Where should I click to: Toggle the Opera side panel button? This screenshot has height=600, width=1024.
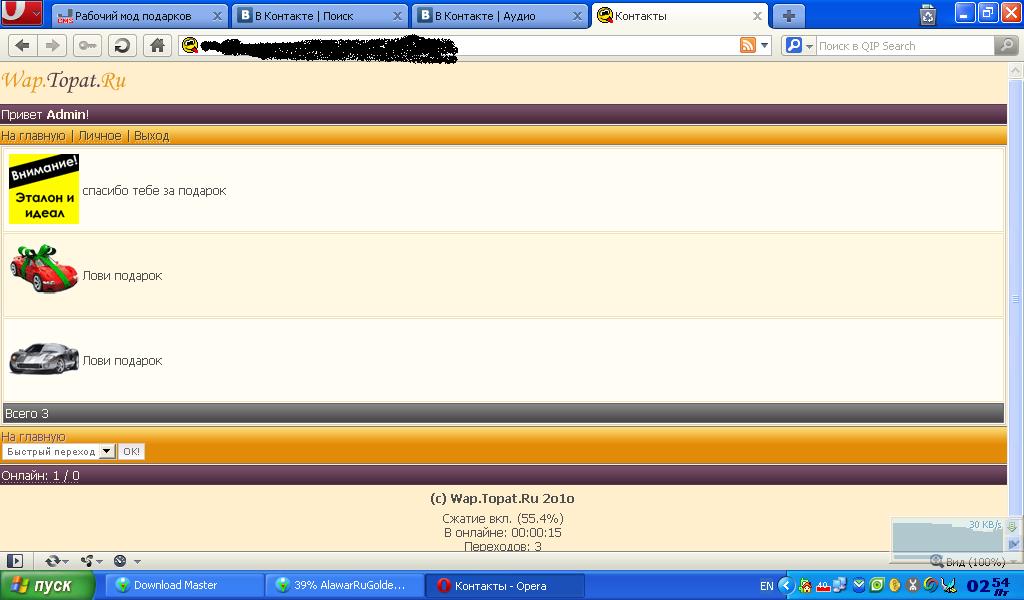coord(14,561)
